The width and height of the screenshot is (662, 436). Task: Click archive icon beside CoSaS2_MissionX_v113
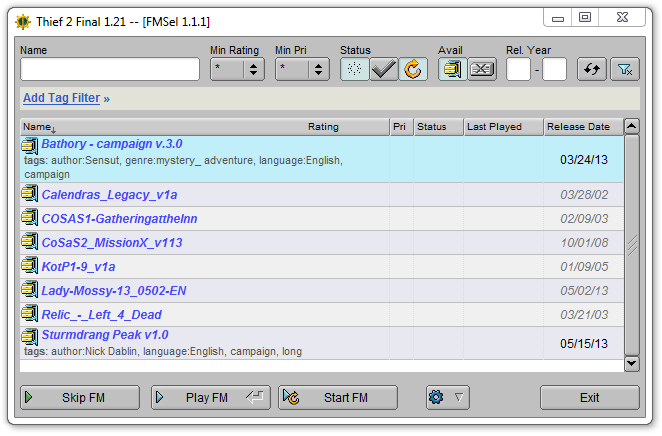point(30,241)
